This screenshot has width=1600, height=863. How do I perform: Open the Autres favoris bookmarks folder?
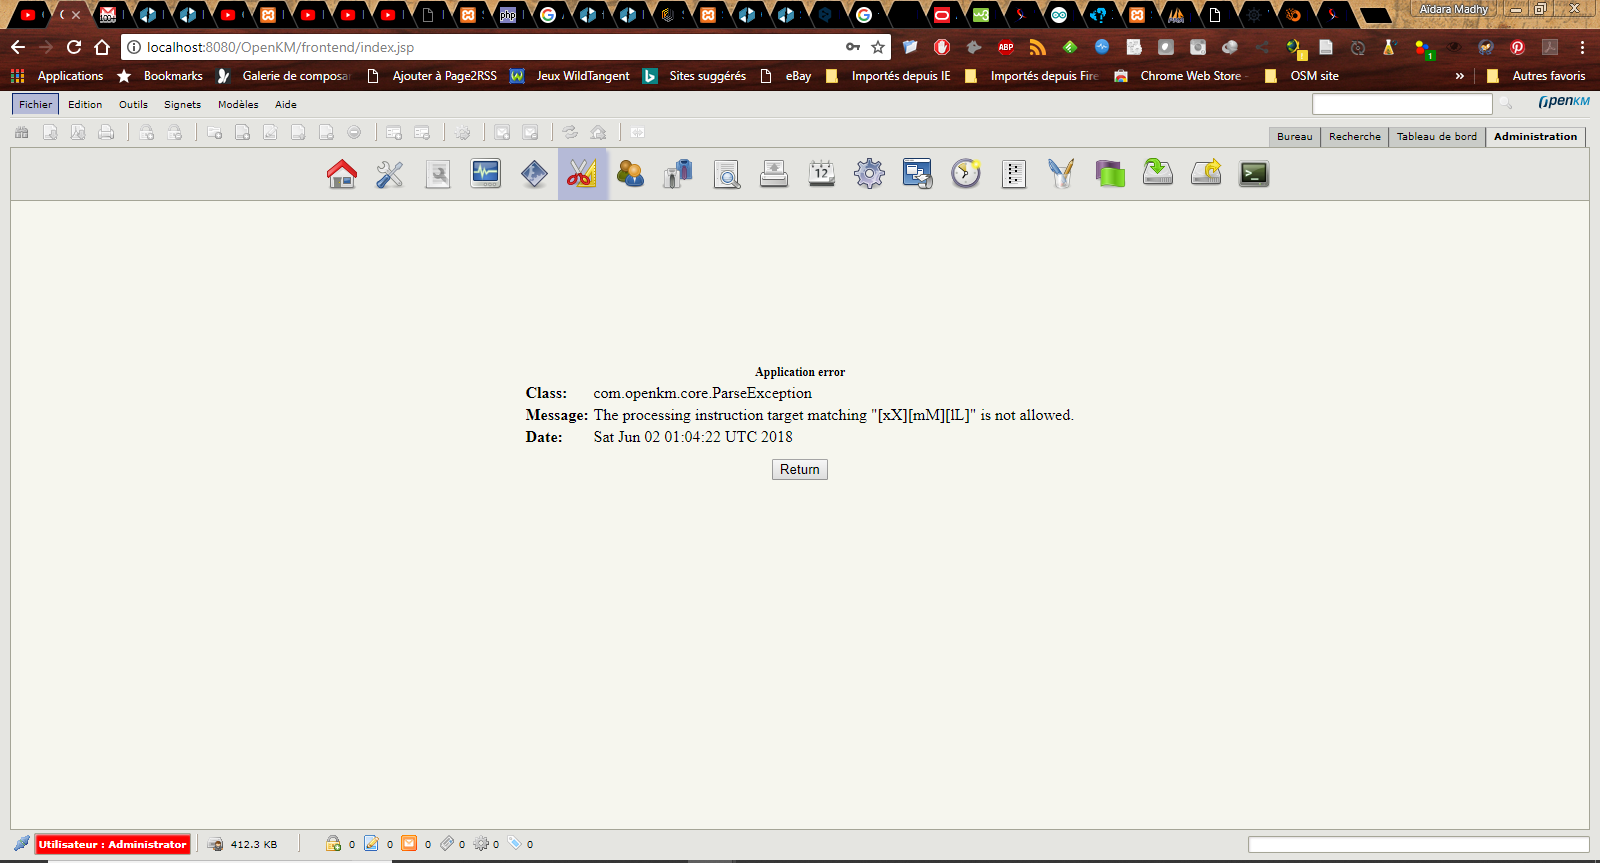click(x=1538, y=76)
